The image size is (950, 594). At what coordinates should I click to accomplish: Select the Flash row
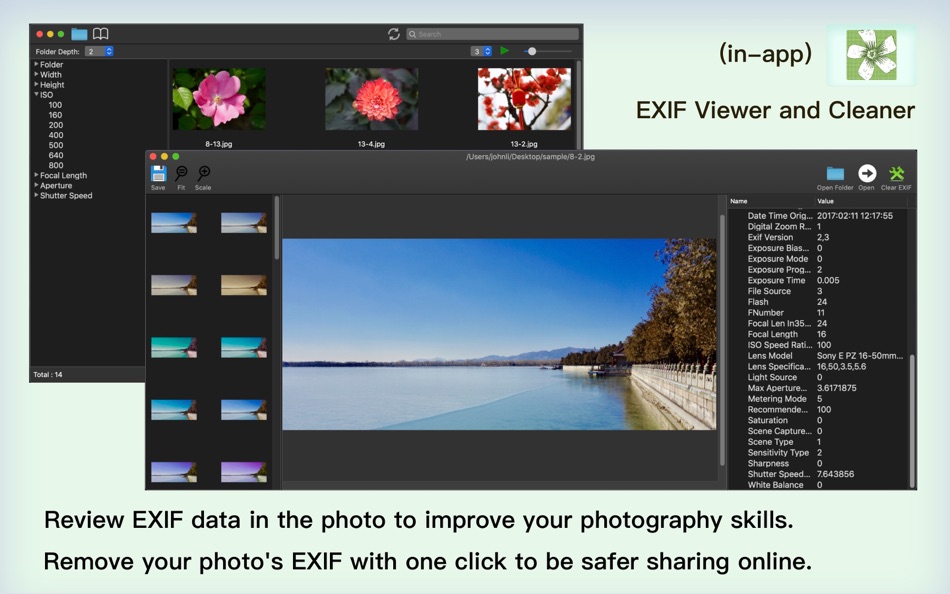click(x=821, y=302)
